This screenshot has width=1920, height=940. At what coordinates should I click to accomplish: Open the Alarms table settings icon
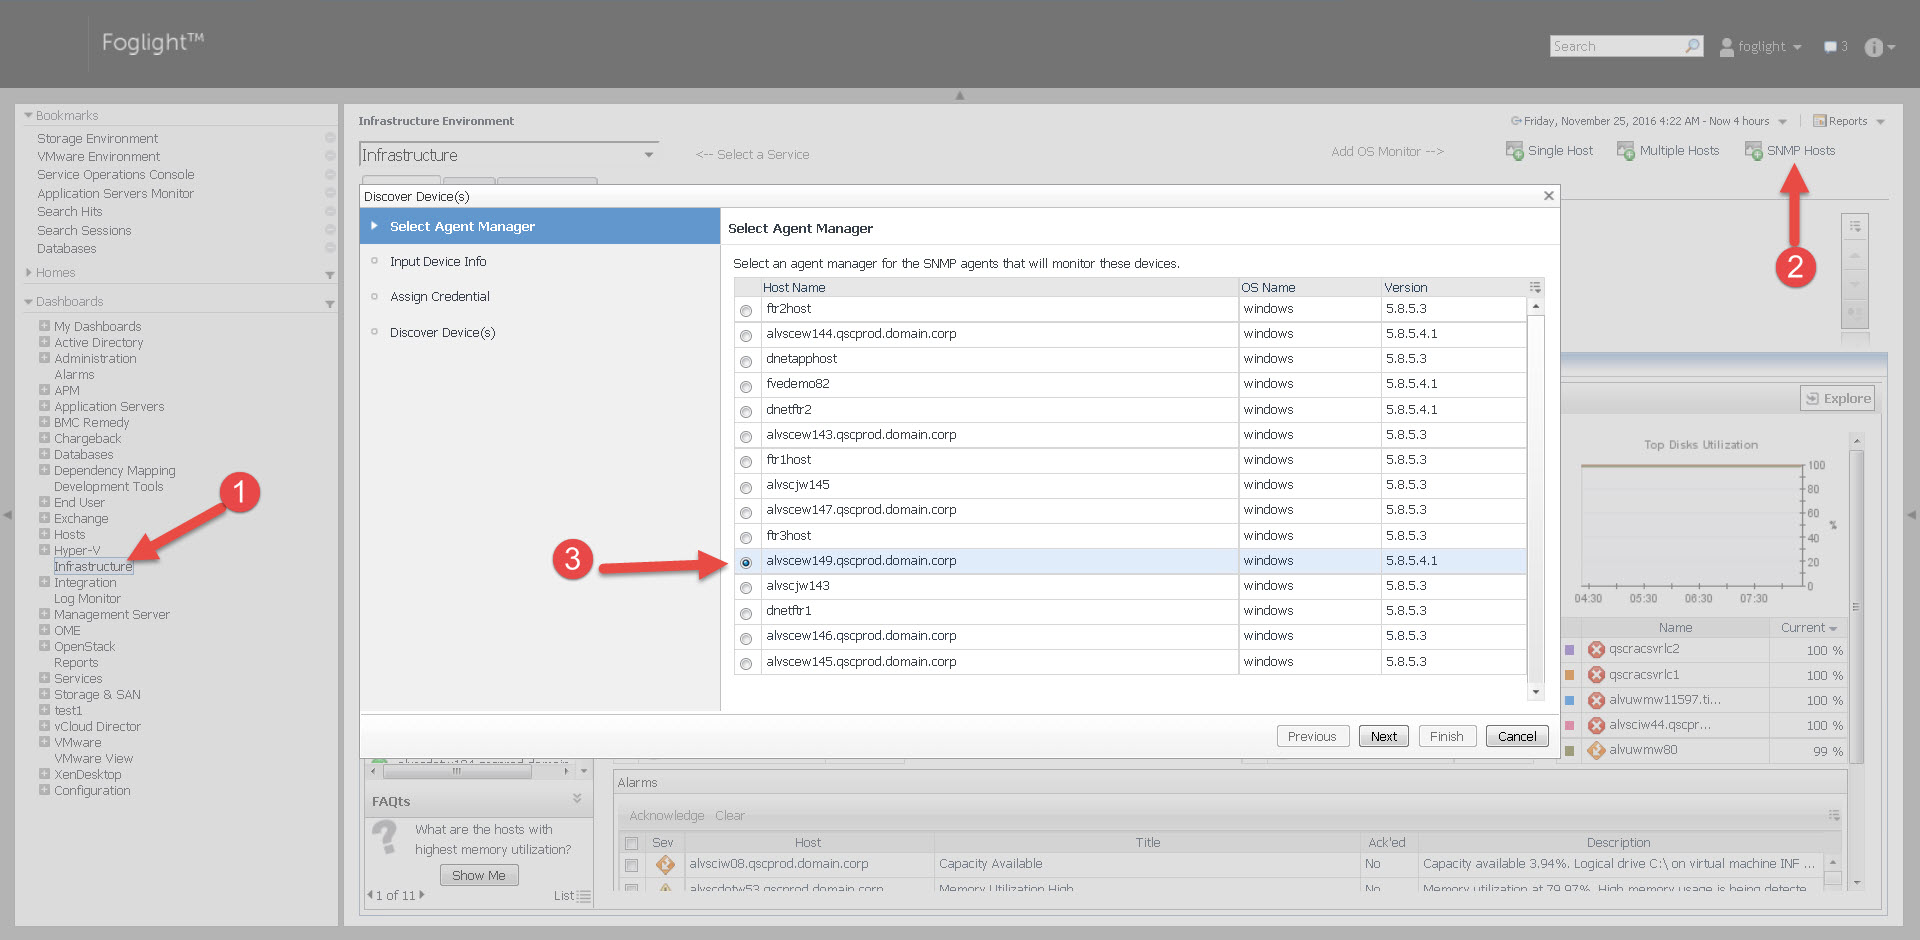[x=1834, y=815]
